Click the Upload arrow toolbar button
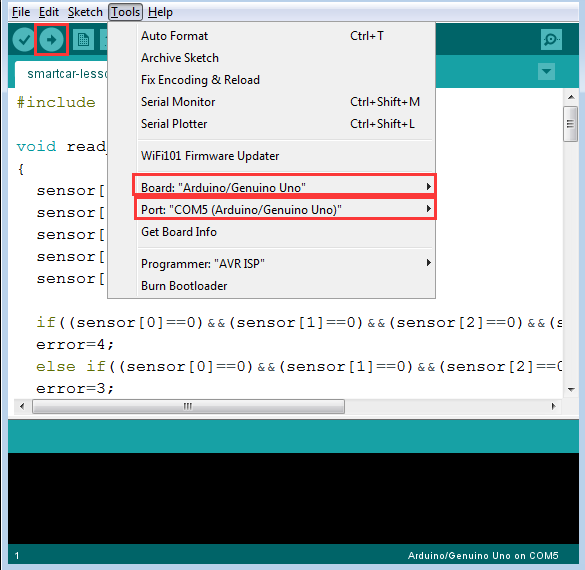Viewport: 585px width, 570px height. tap(51, 40)
